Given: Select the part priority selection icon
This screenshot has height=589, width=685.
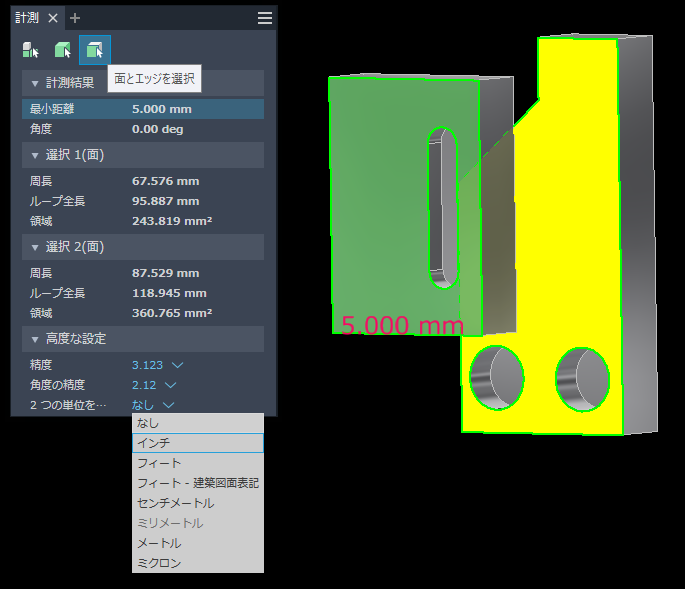Looking at the screenshot, I should (x=63, y=50).
